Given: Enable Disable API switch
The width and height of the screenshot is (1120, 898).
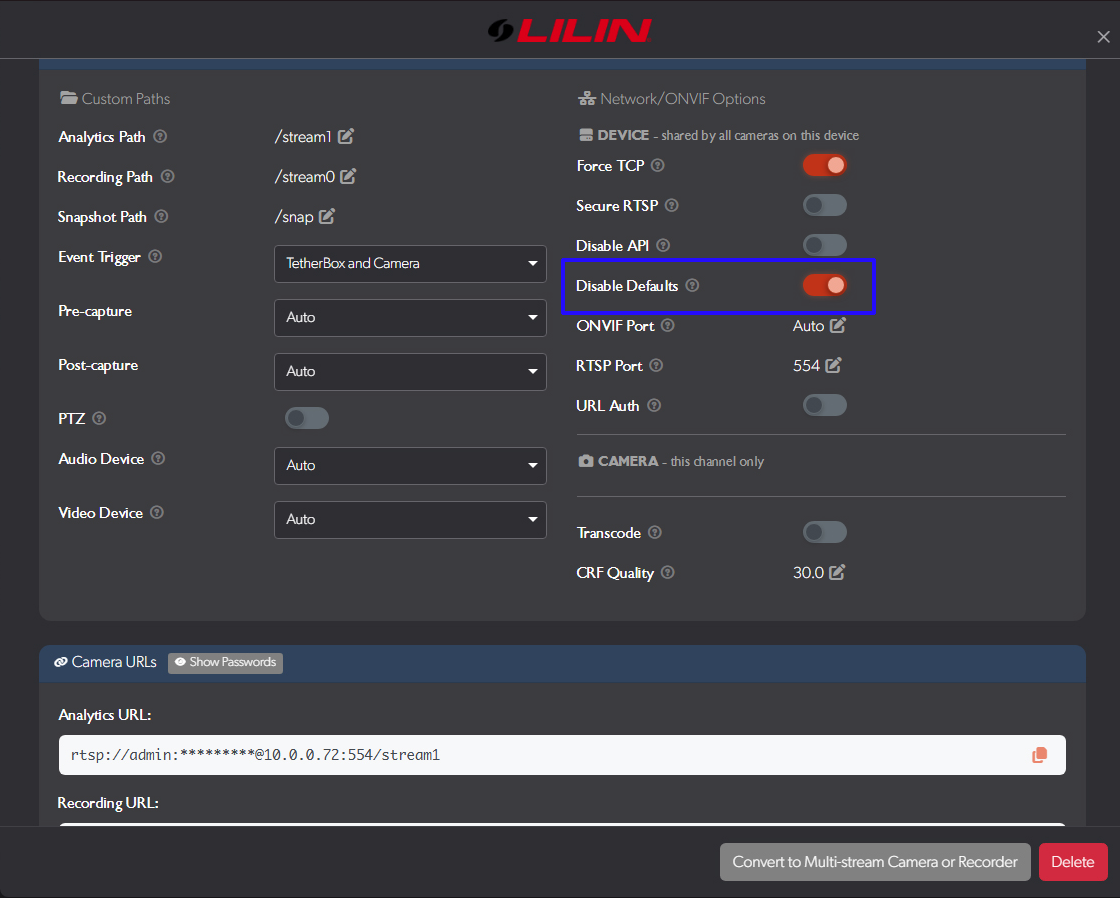Looking at the screenshot, I should click(x=824, y=245).
